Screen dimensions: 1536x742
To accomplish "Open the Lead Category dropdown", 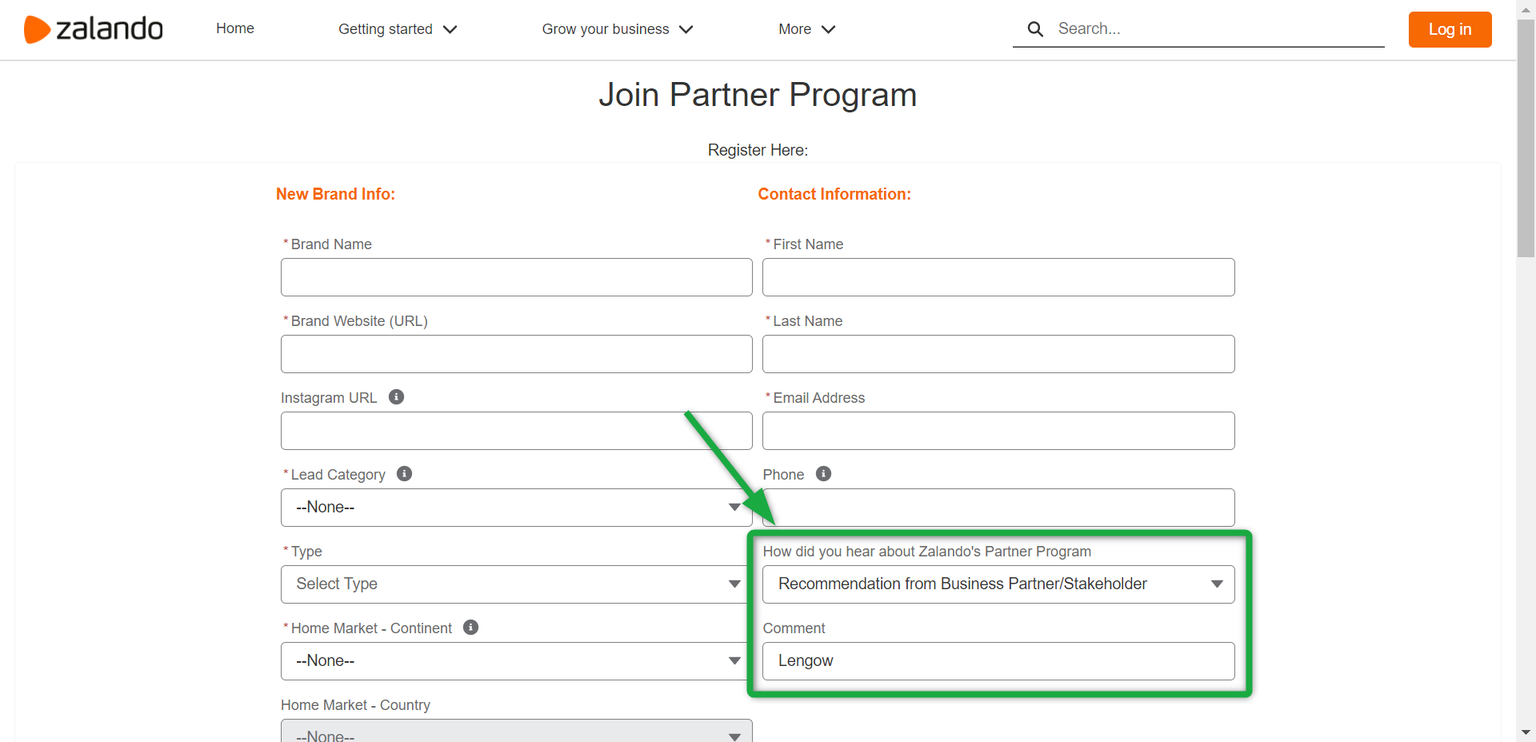I will click(516, 508).
